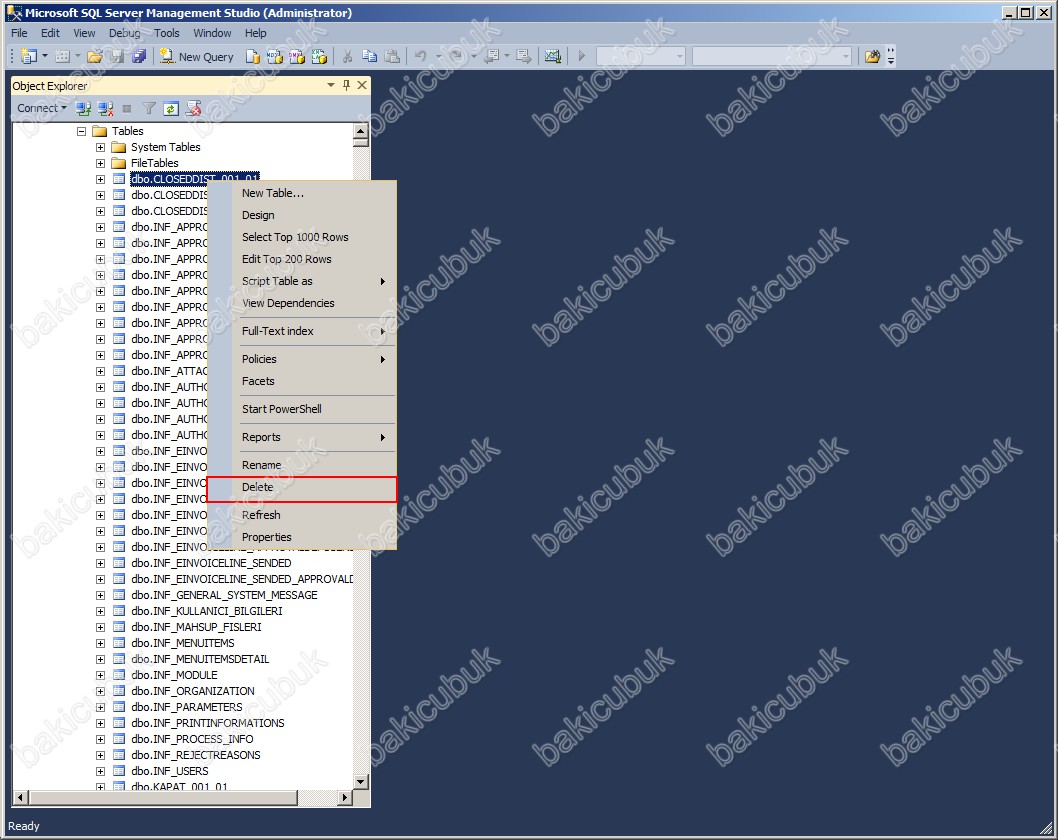The height and width of the screenshot is (840, 1058).
Task: Collapse the Tables folder node
Action: (82, 131)
